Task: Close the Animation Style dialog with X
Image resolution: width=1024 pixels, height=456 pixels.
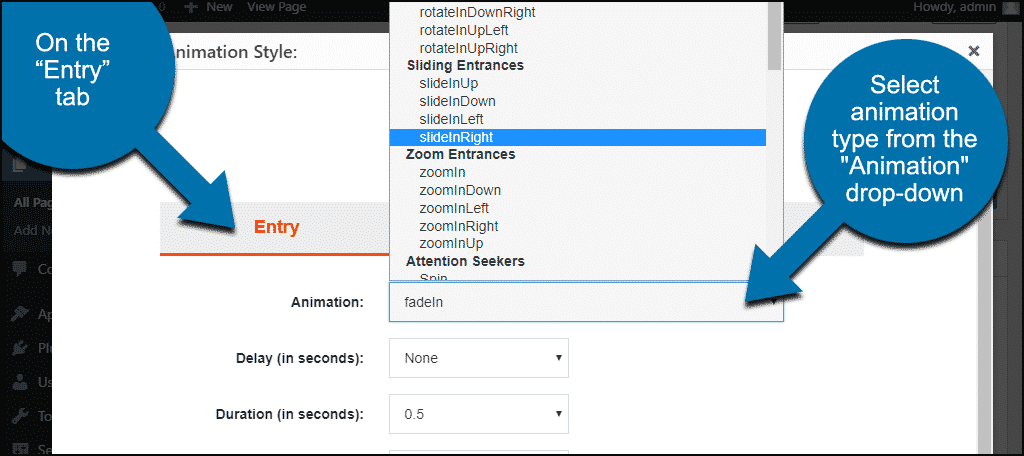Action: (974, 51)
